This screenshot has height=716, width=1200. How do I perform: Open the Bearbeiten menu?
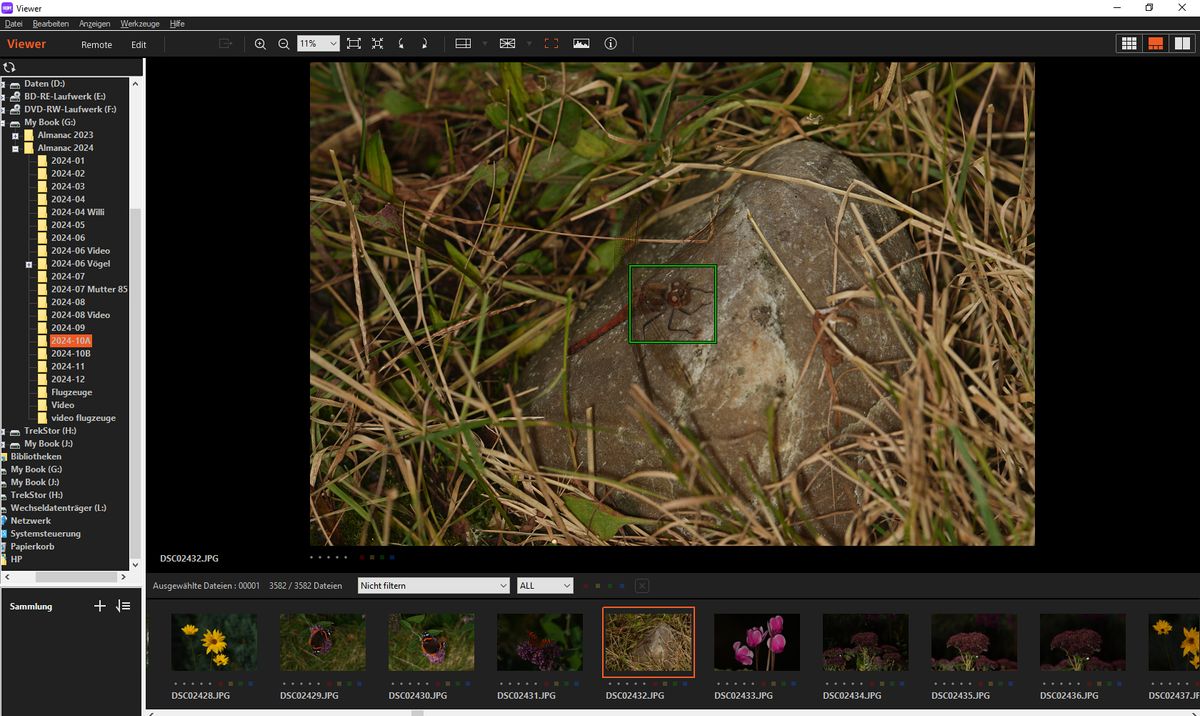(51, 23)
